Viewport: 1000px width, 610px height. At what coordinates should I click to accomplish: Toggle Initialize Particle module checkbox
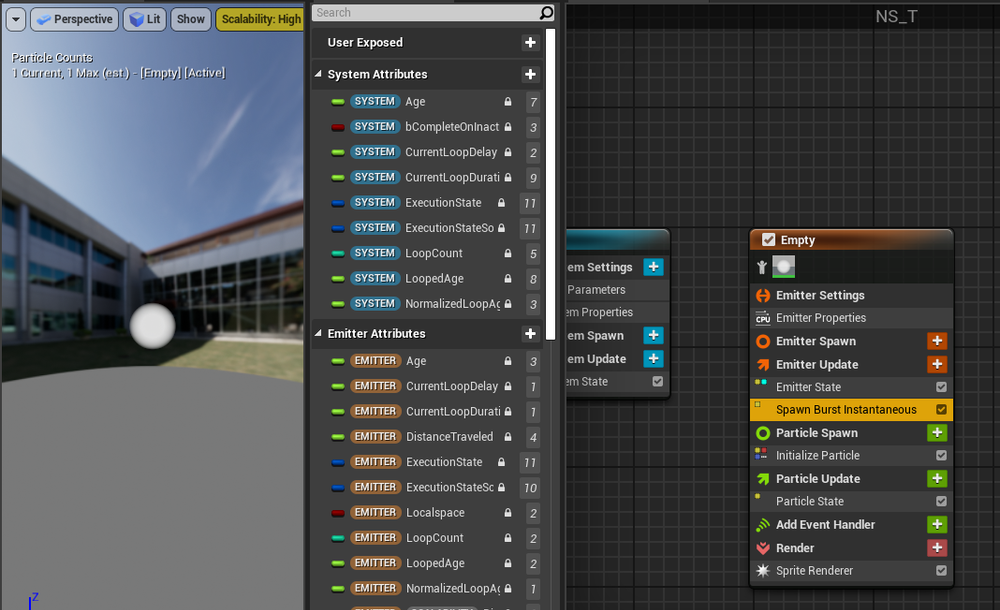point(941,456)
